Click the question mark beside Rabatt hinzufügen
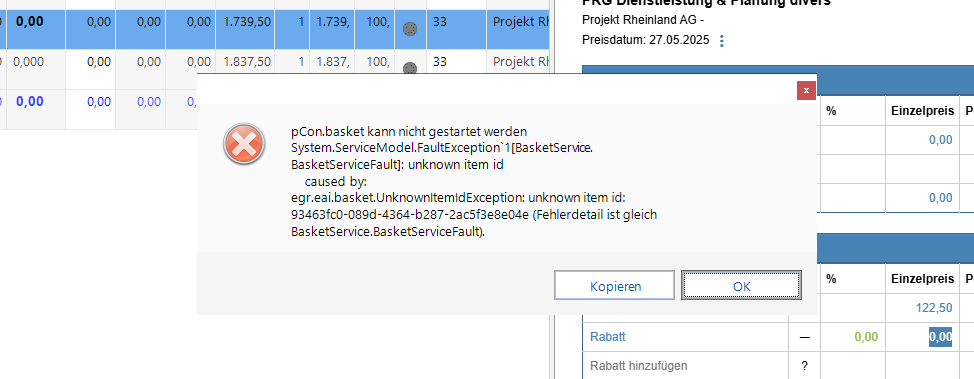 coord(804,366)
